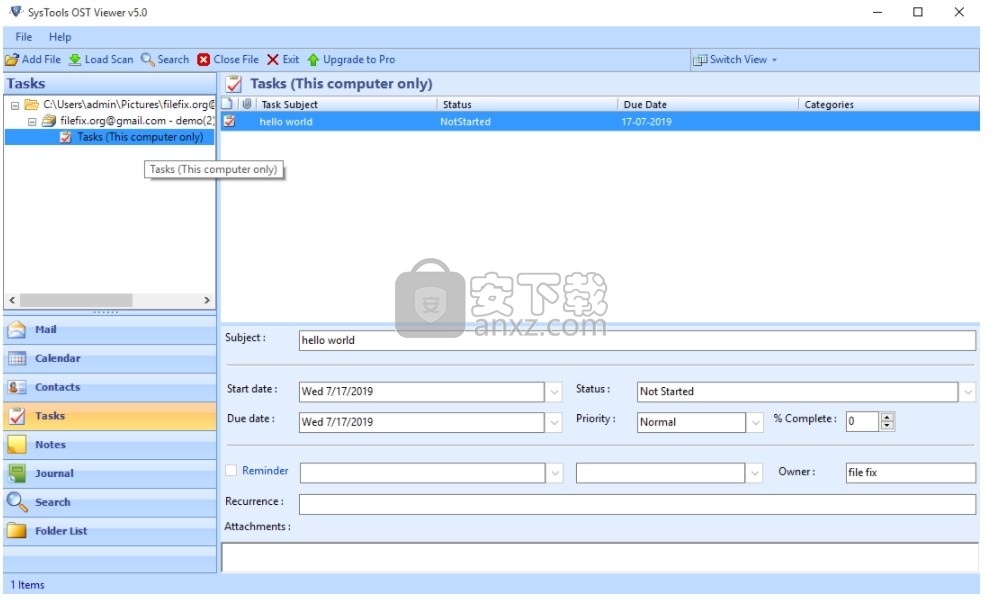Open the Status dropdown arrow
Viewport: 1007px width, 600px height.
(x=968, y=392)
